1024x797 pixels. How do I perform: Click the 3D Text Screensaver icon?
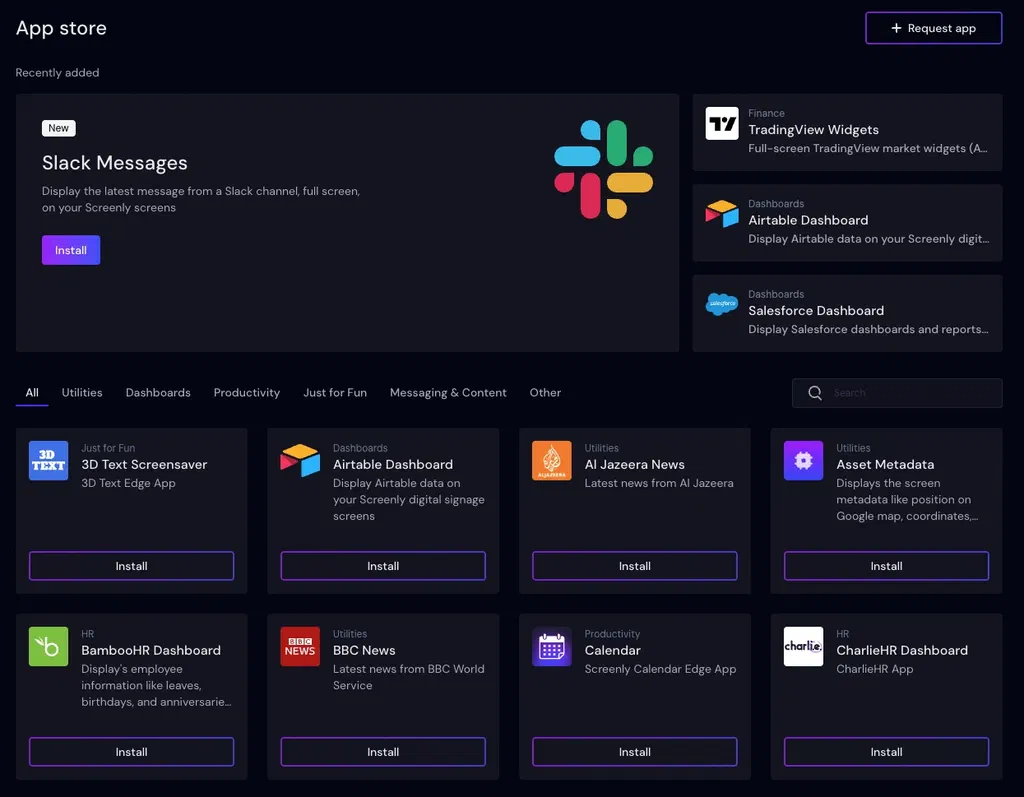coord(48,461)
